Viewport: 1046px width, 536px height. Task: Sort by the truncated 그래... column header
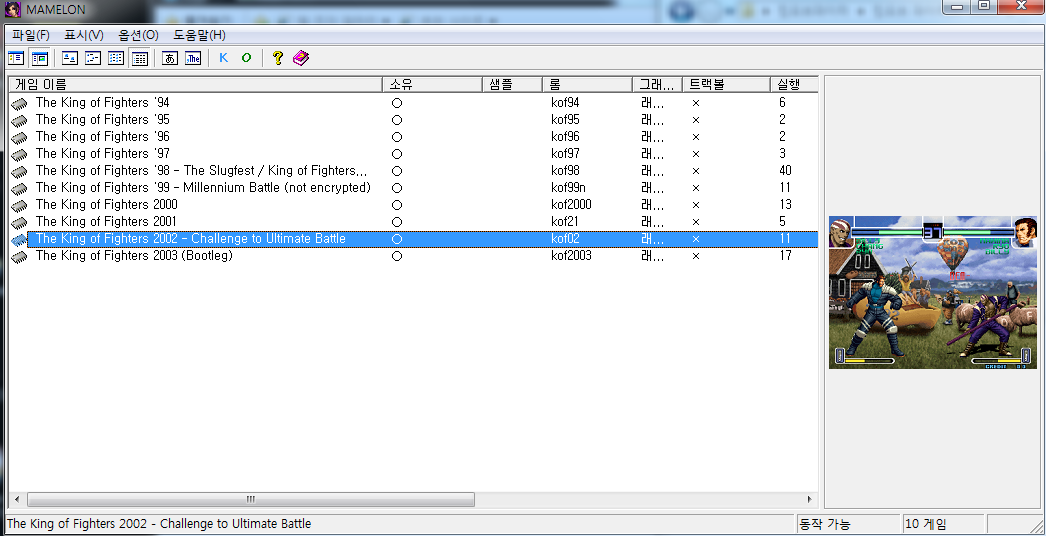(x=658, y=85)
